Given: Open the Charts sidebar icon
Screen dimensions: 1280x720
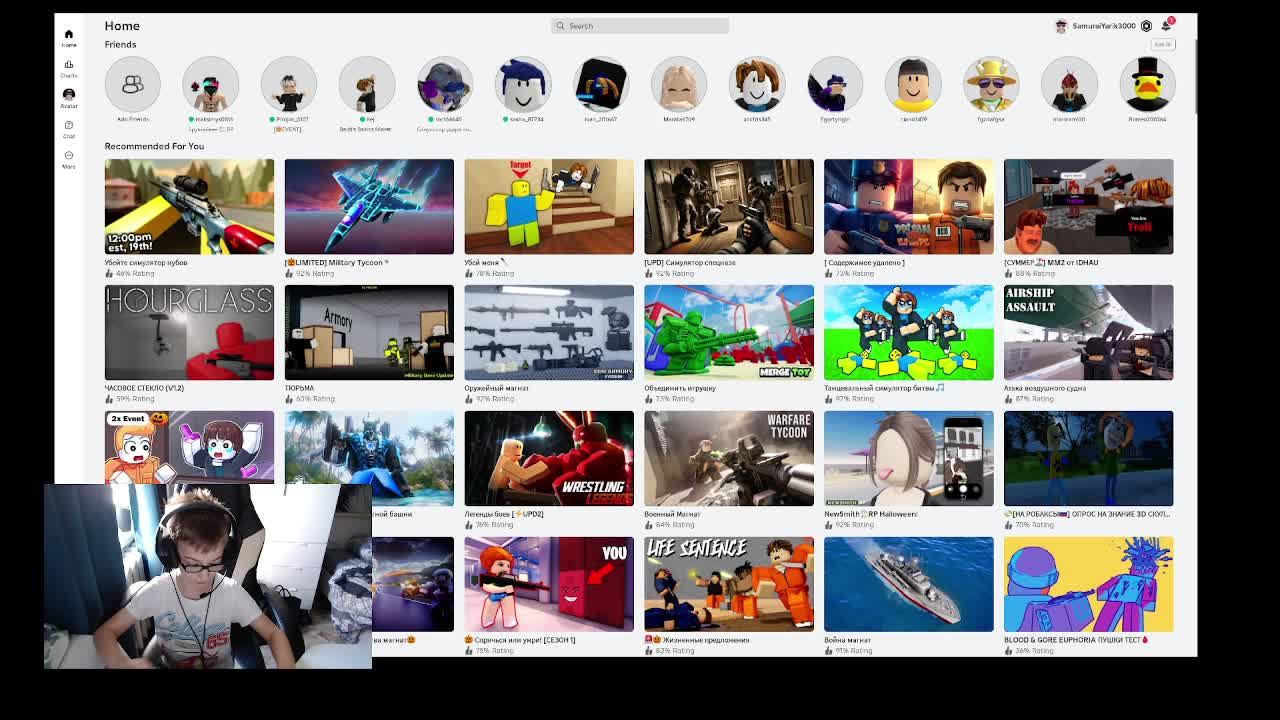Looking at the screenshot, I should 69,68.
